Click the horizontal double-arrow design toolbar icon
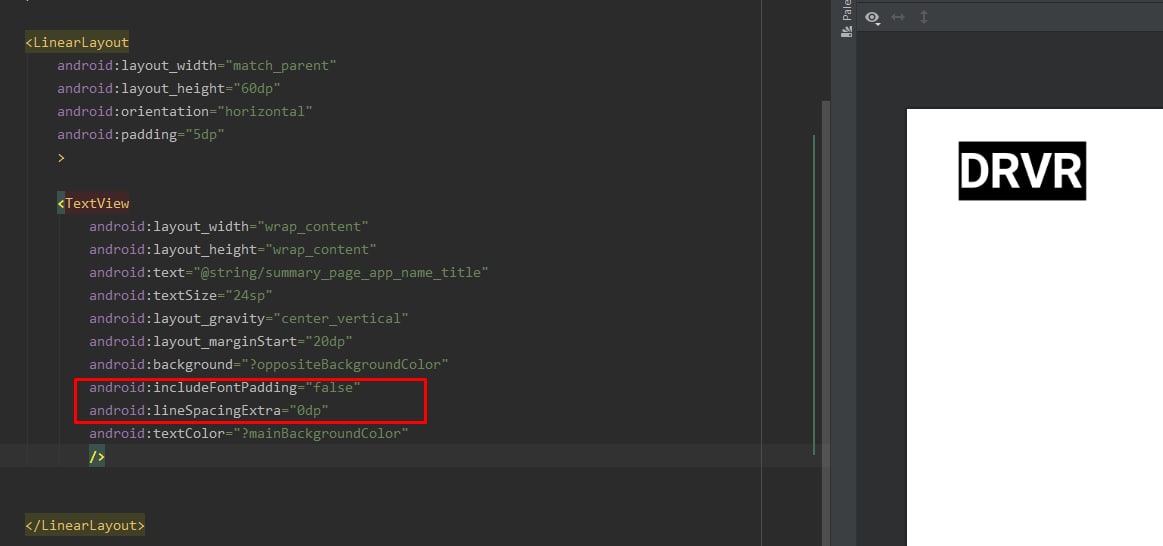Image resolution: width=1163 pixels, height=546 pixels. coord(898,16)
